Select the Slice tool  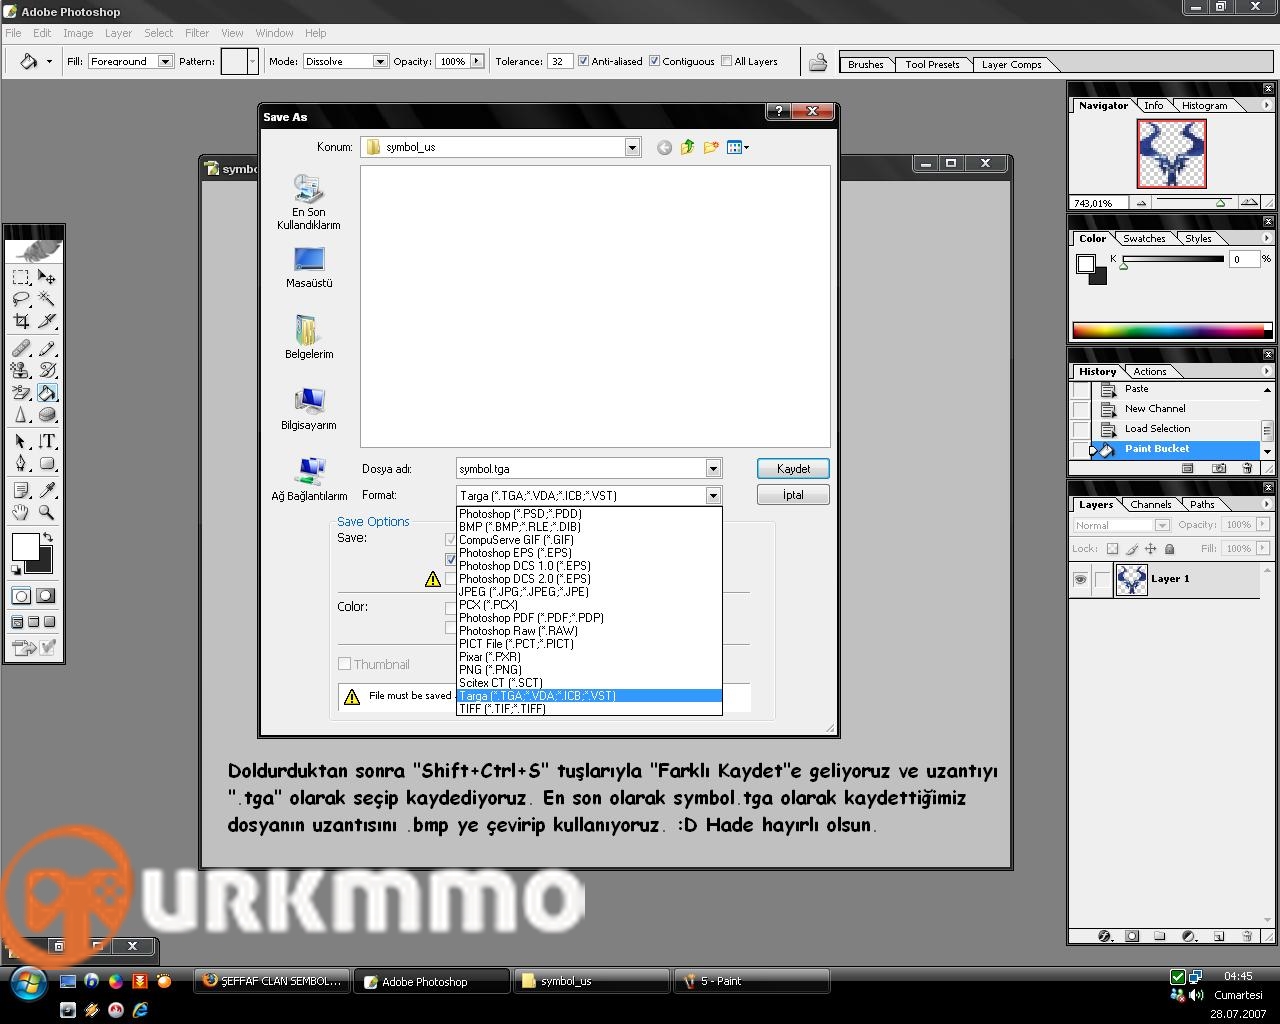point(46,321)
